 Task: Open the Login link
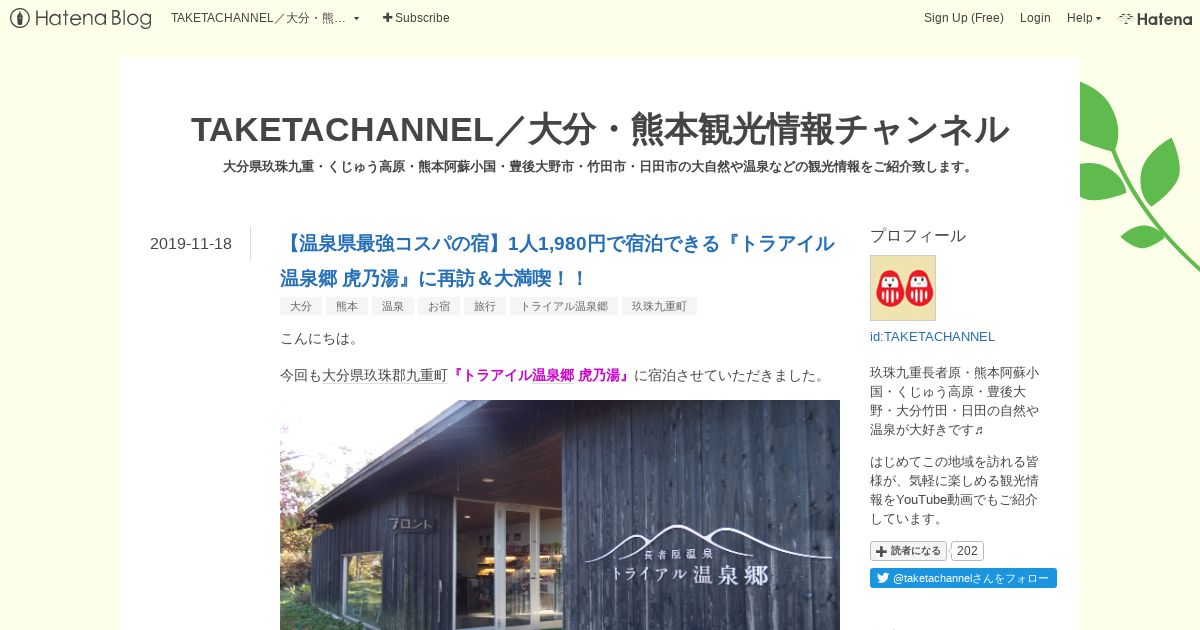coord(1035,18)
